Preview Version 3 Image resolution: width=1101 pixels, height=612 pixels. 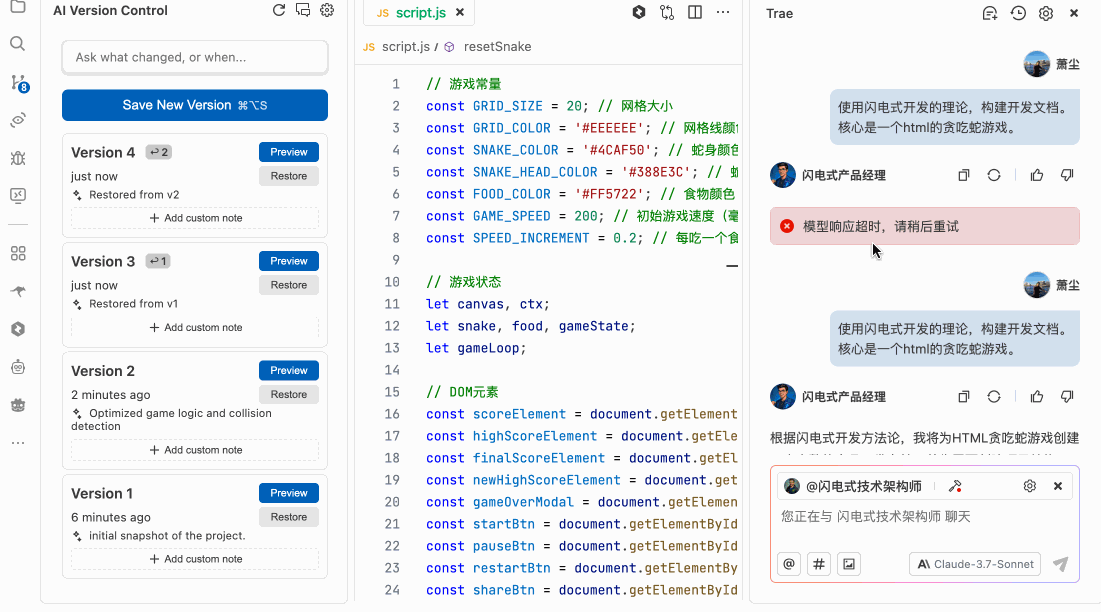point(289,261)
